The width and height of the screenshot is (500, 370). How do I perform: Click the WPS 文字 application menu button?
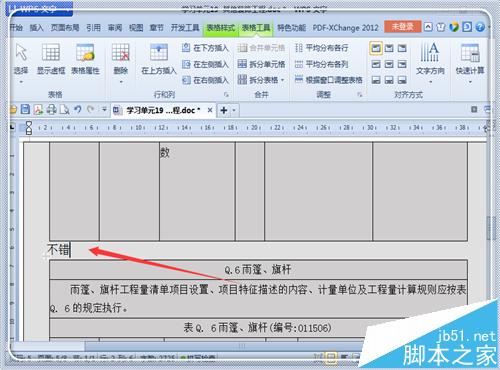[40, 9]
